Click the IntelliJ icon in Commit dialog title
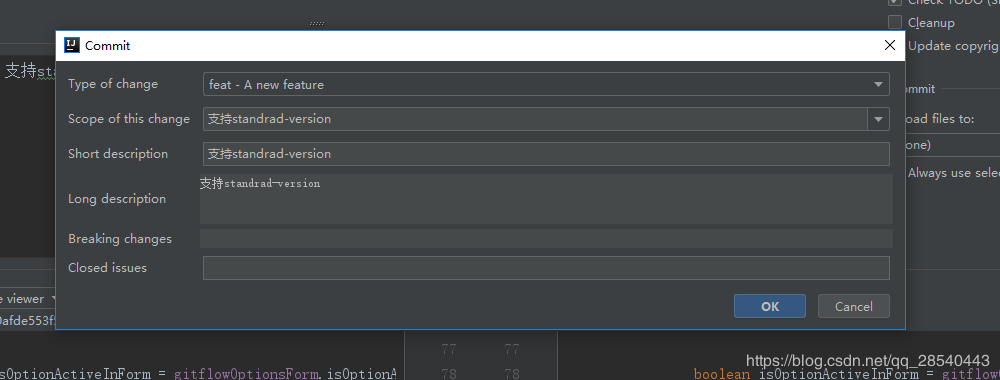 click(71, 45)
